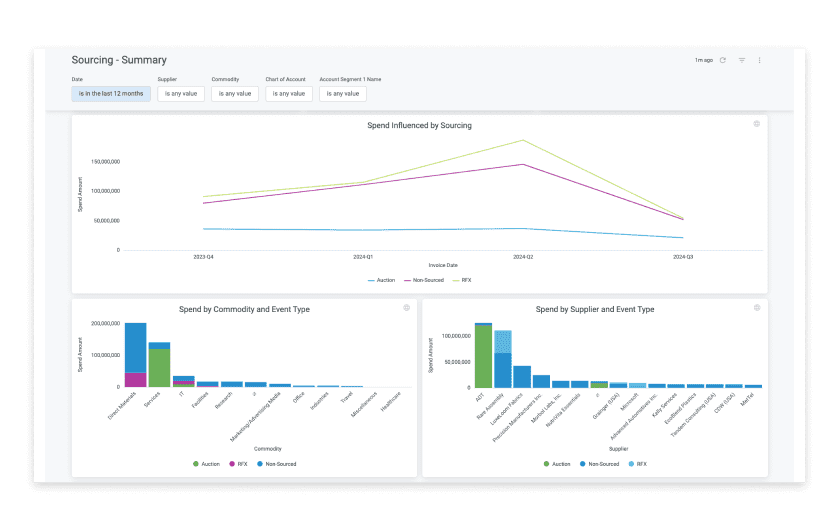
Task: Toggle RFX series in line chart legend
Action: 462,280
